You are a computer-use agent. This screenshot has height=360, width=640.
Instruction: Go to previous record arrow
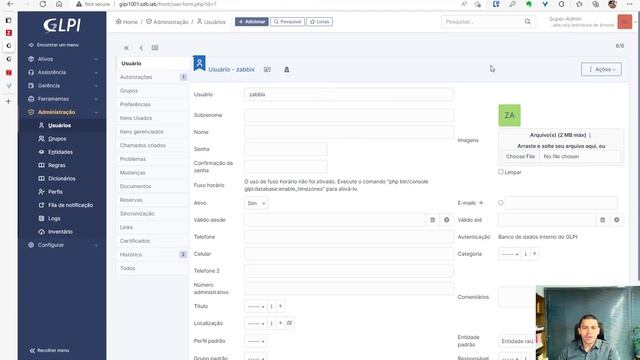coord(141,48)
